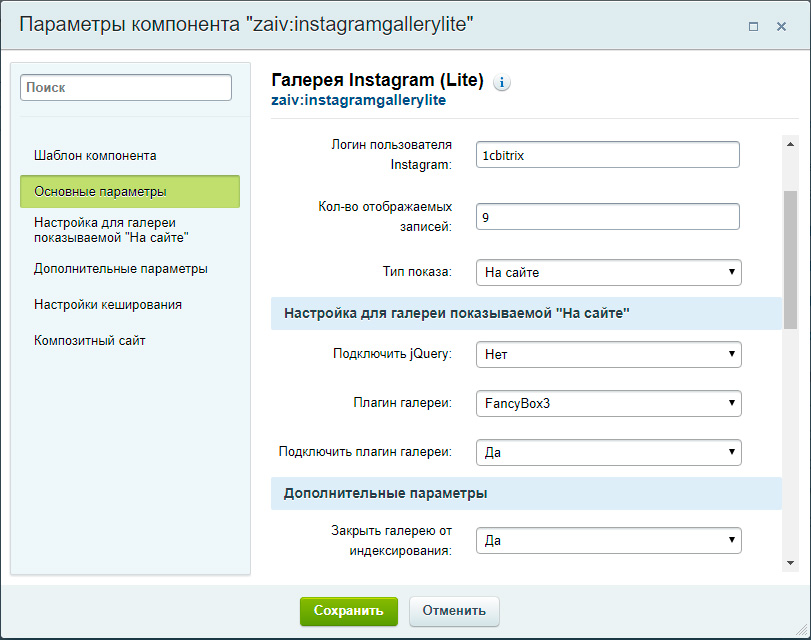Open "Закрыть галерею от индексирования" dropdown
The image size is (811, 640).
tap(608, 541)
